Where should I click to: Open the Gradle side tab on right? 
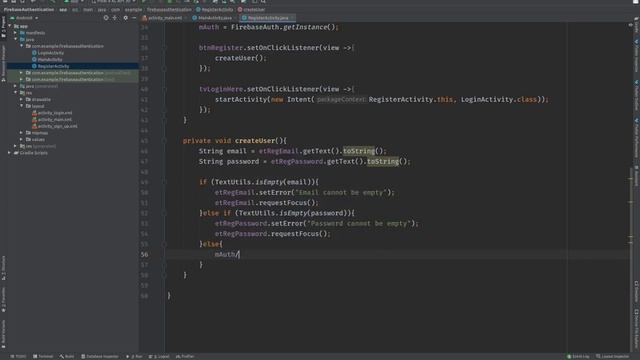pyautogui.click(x=636, y=25)
